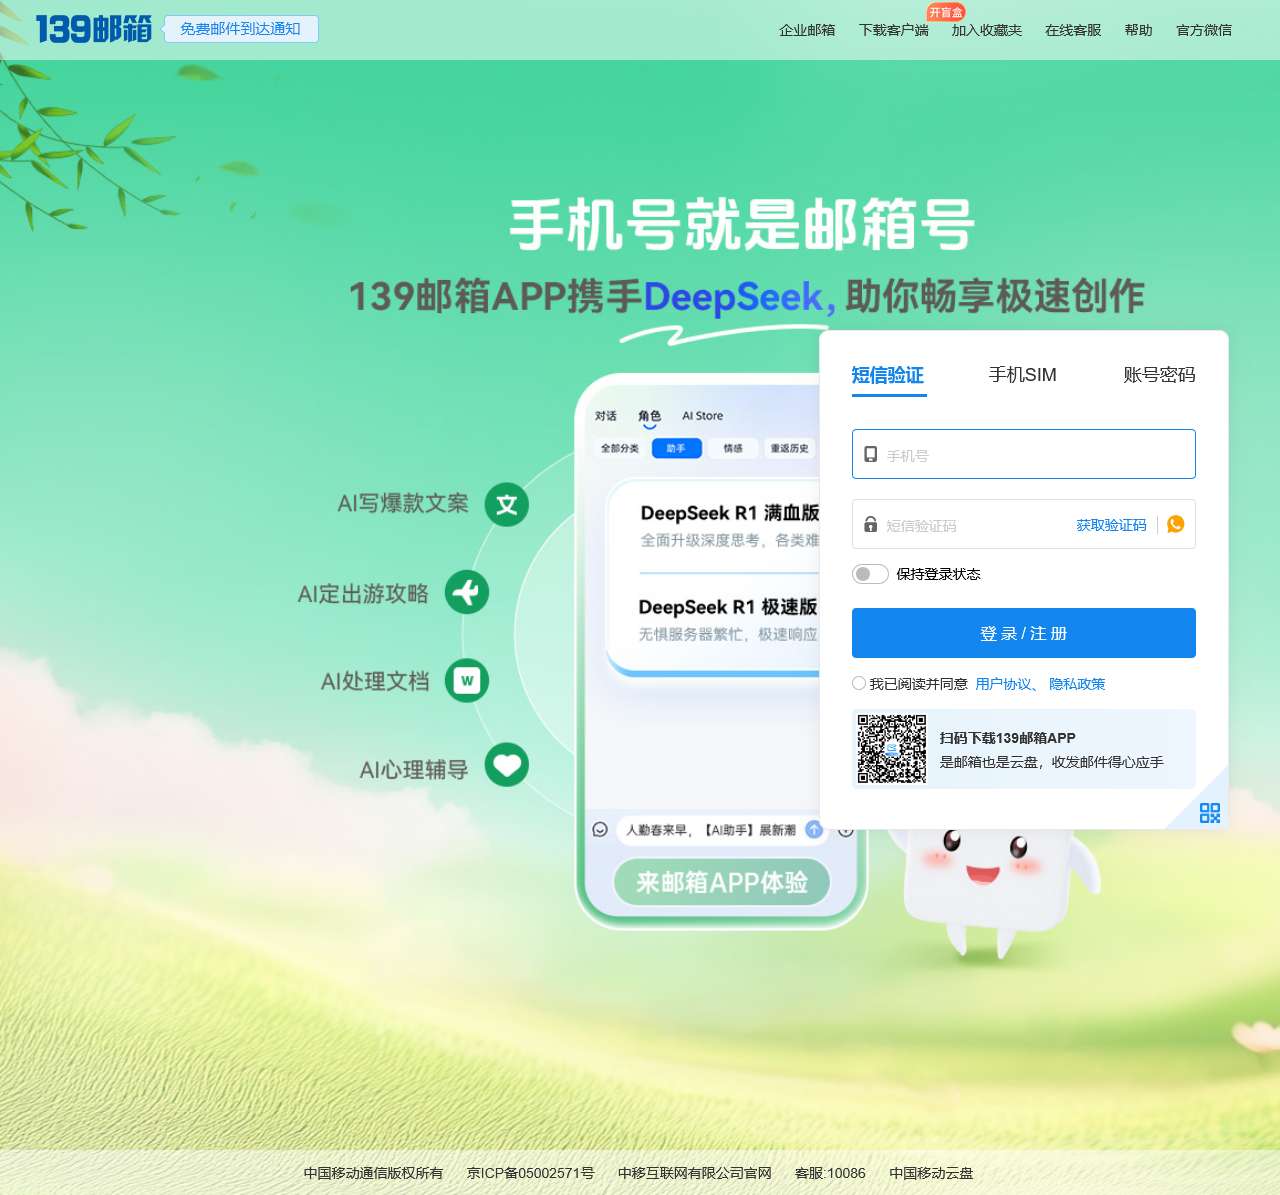Click the blue send arrow in phone mockup

tap(814, 829)
